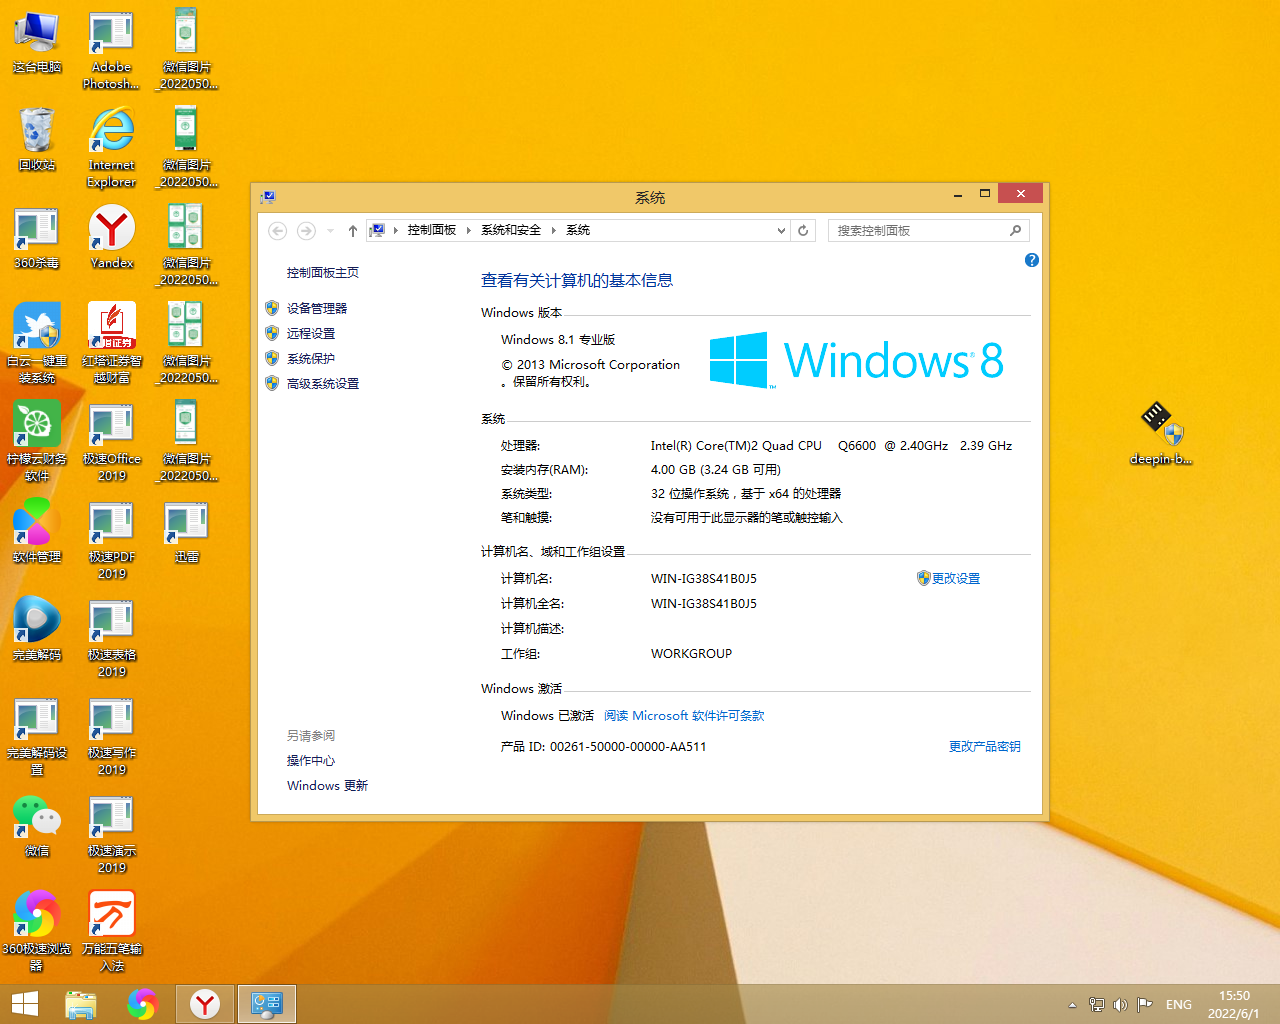Open the Yandex browser desktop icon
The image size is (1280, 1024).
[x=112, y=237]
